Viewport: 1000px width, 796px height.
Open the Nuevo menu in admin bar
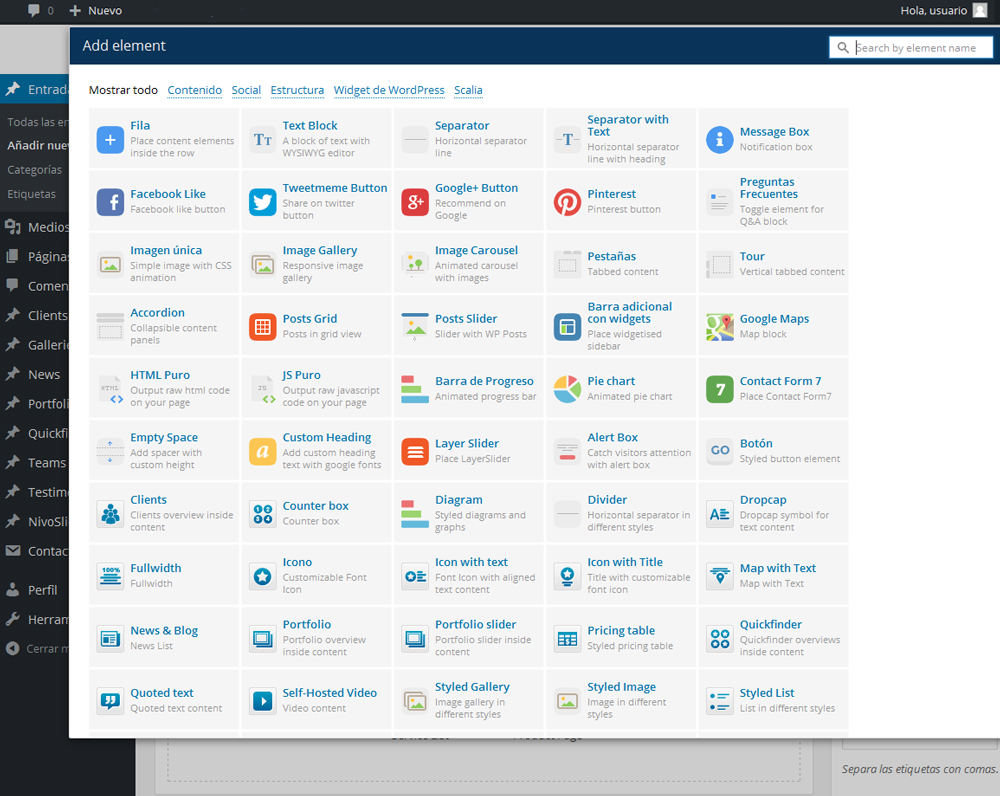[x=96, y=11]
